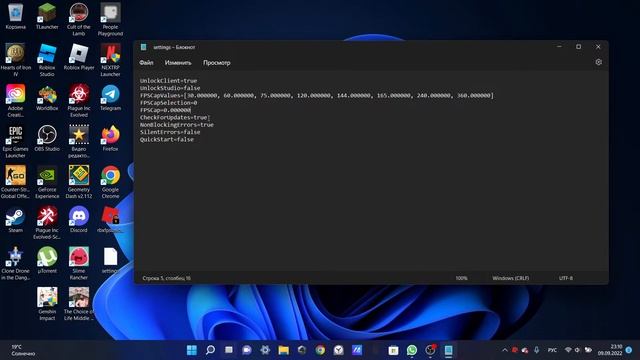
Task: Select GeForce Experience desktop icon
Action: [x=47, y=182]
